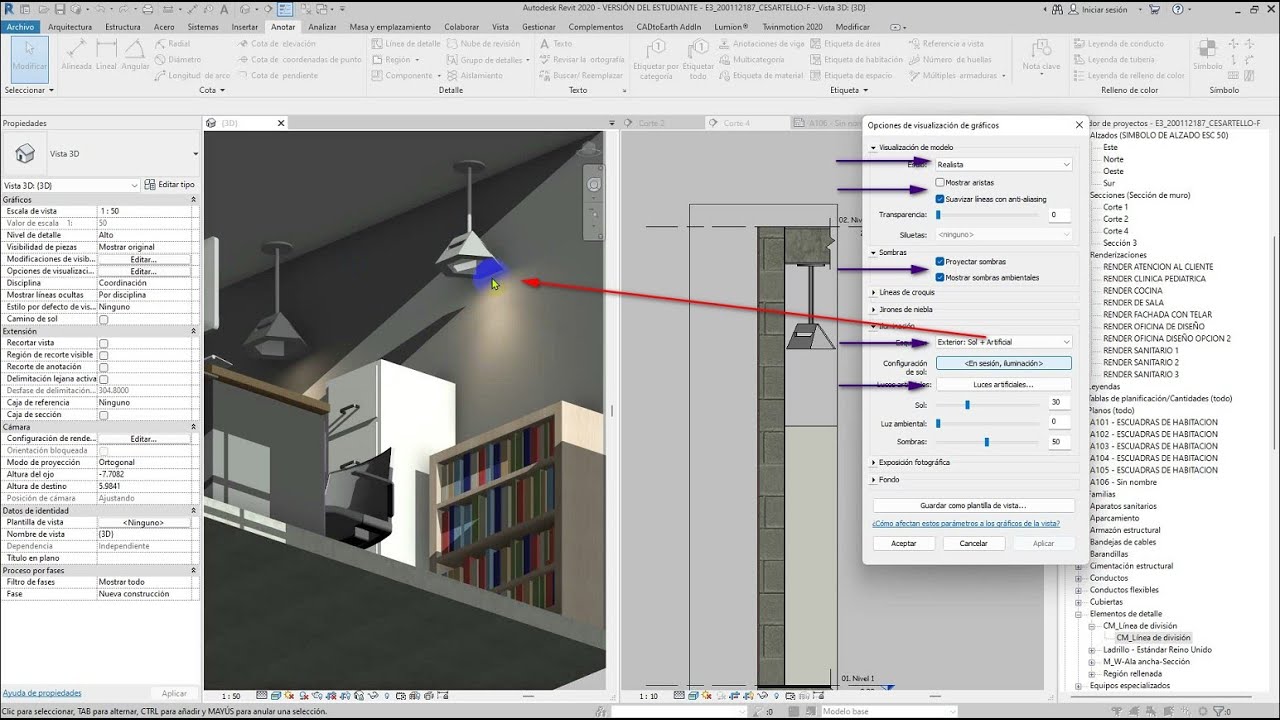The image size is (1280, 720).
Task: Enable the Mostrar aristas checkbox
Action: pyautogui.click(x=940, y=183)
